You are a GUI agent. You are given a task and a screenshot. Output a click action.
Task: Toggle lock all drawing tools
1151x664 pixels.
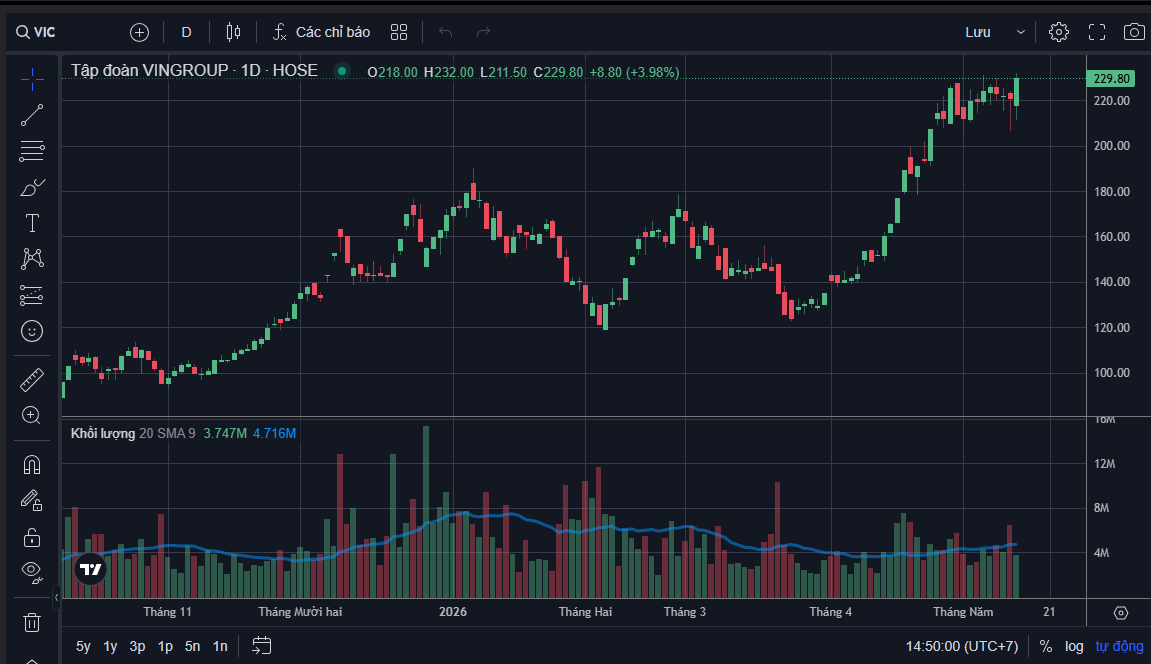[x=32, y=537]
